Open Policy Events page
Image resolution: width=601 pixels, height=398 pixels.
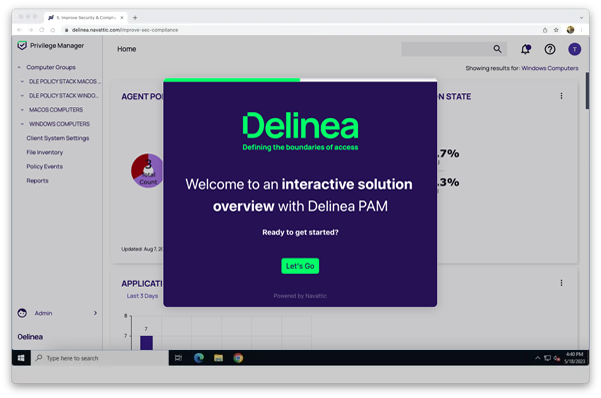point(44,166)
